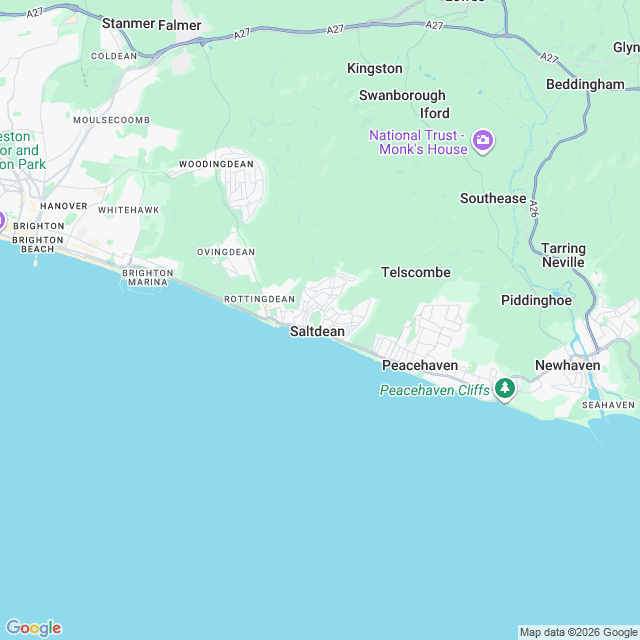Click the Tarring Neville label
Screen dimensions: 640x640
pyautogui.click(x=563, y=255)
